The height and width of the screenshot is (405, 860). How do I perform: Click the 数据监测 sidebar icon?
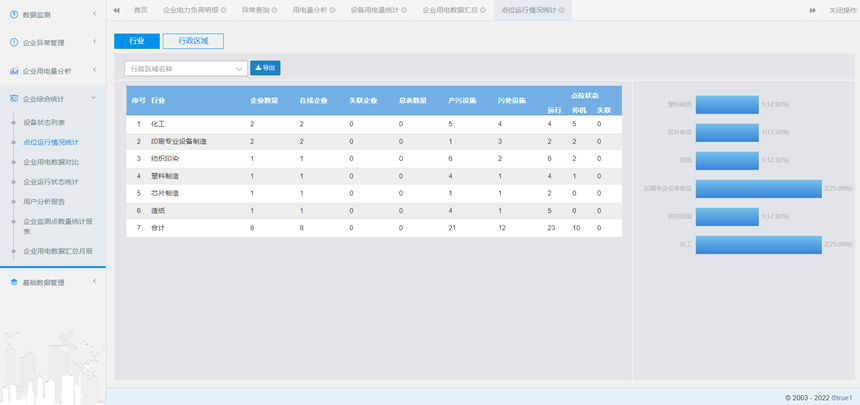pyautogui.click(x=14, y=15)
